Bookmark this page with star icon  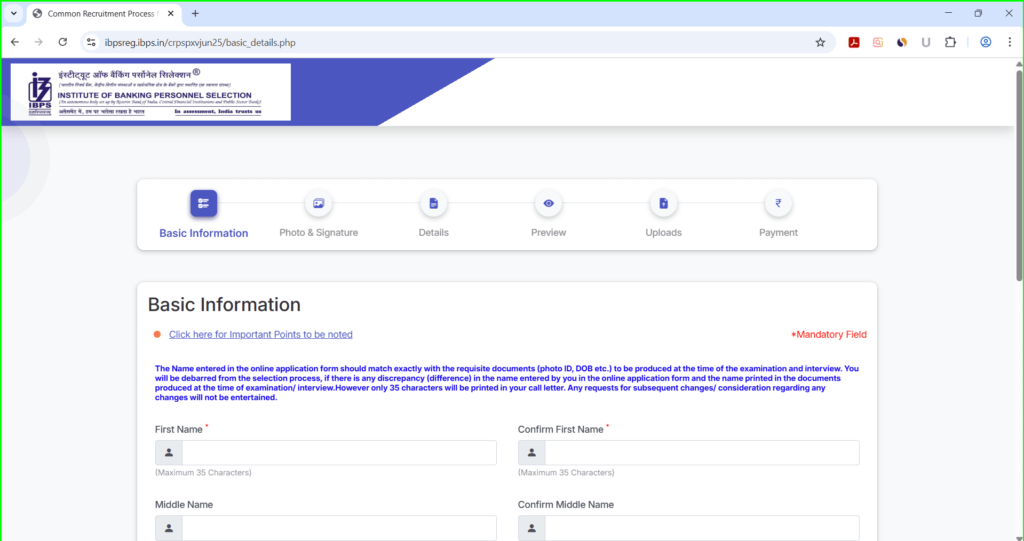point(820,42)
